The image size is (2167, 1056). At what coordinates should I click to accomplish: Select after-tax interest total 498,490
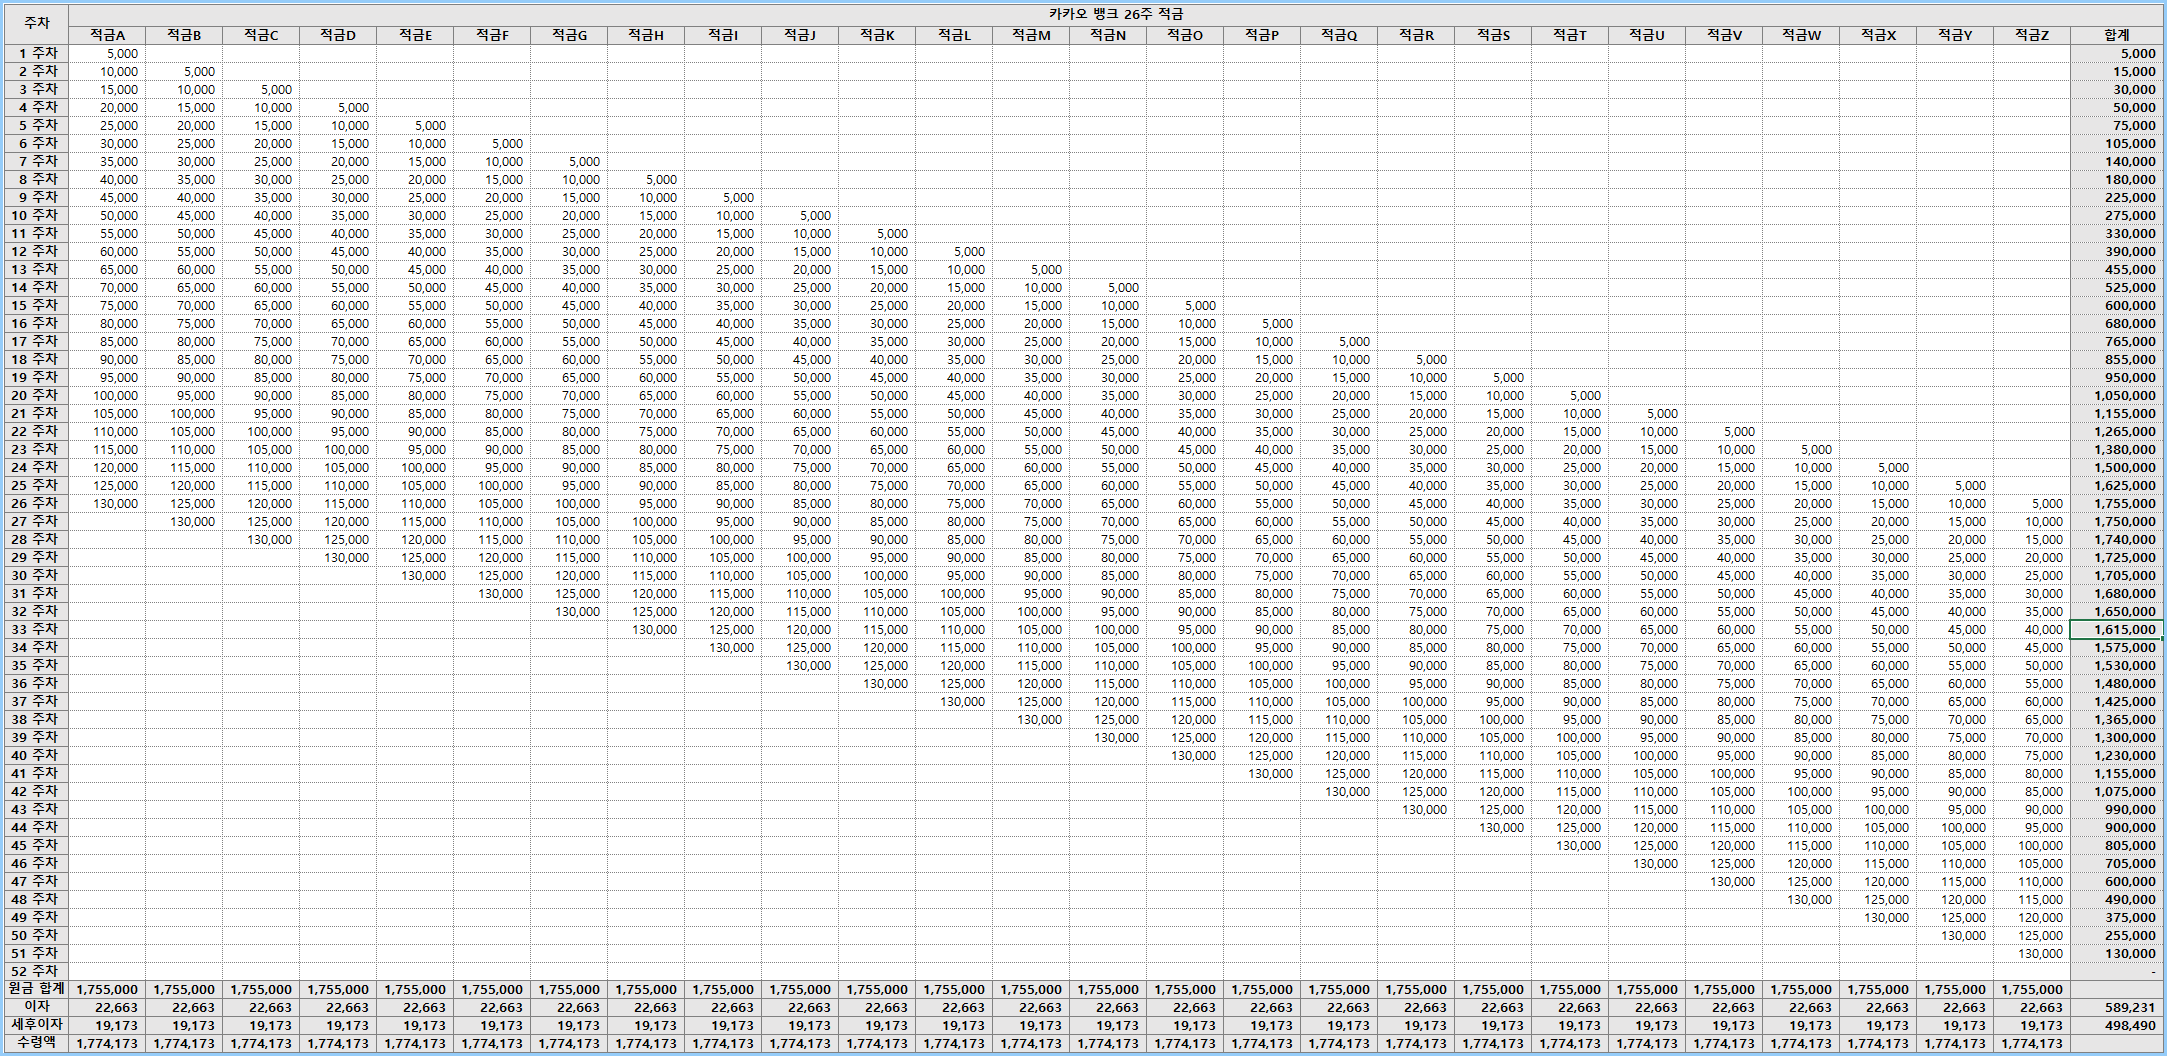pos(2117,1025)
